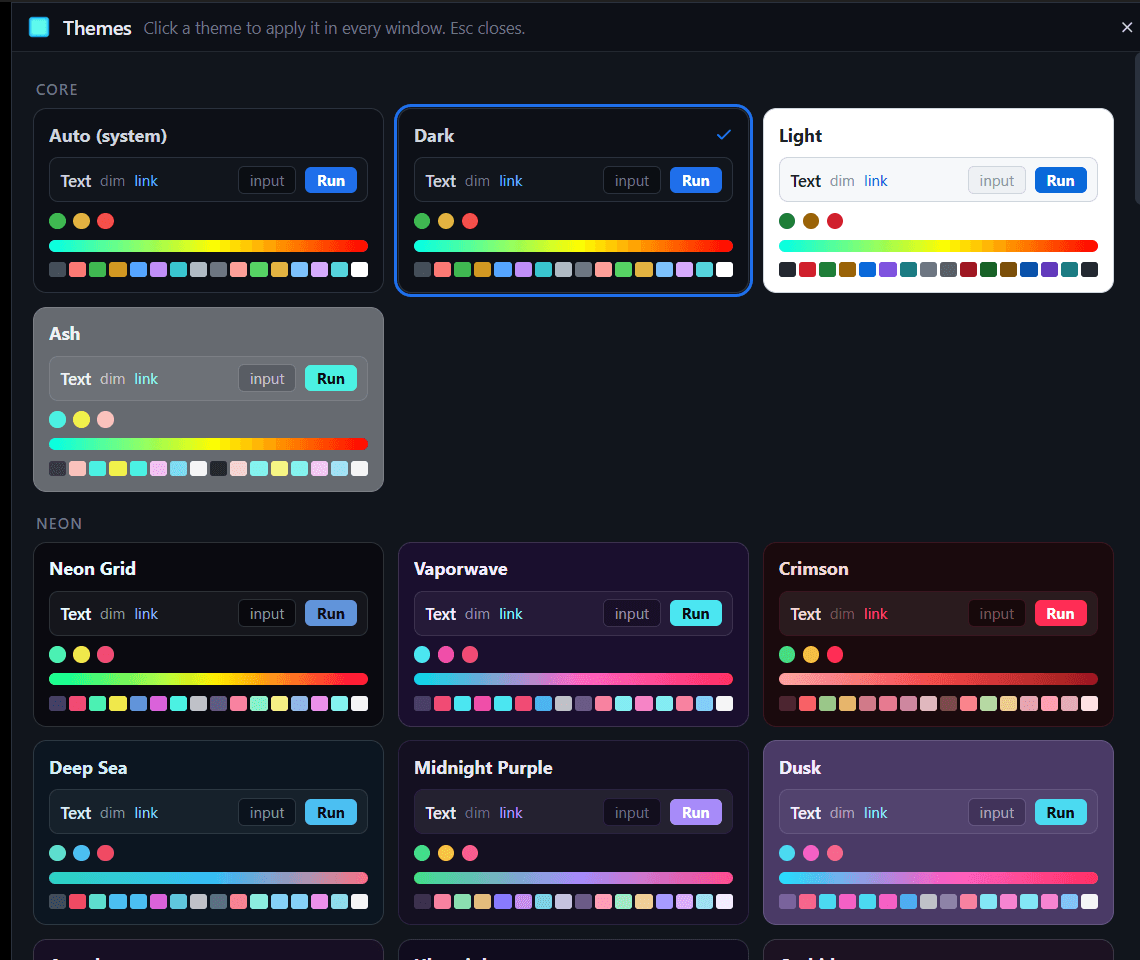The width and height of the screenshot is (1140, 960).
Task: Click the red Run button in Crimson preview
Action: tap(1060, 613)
